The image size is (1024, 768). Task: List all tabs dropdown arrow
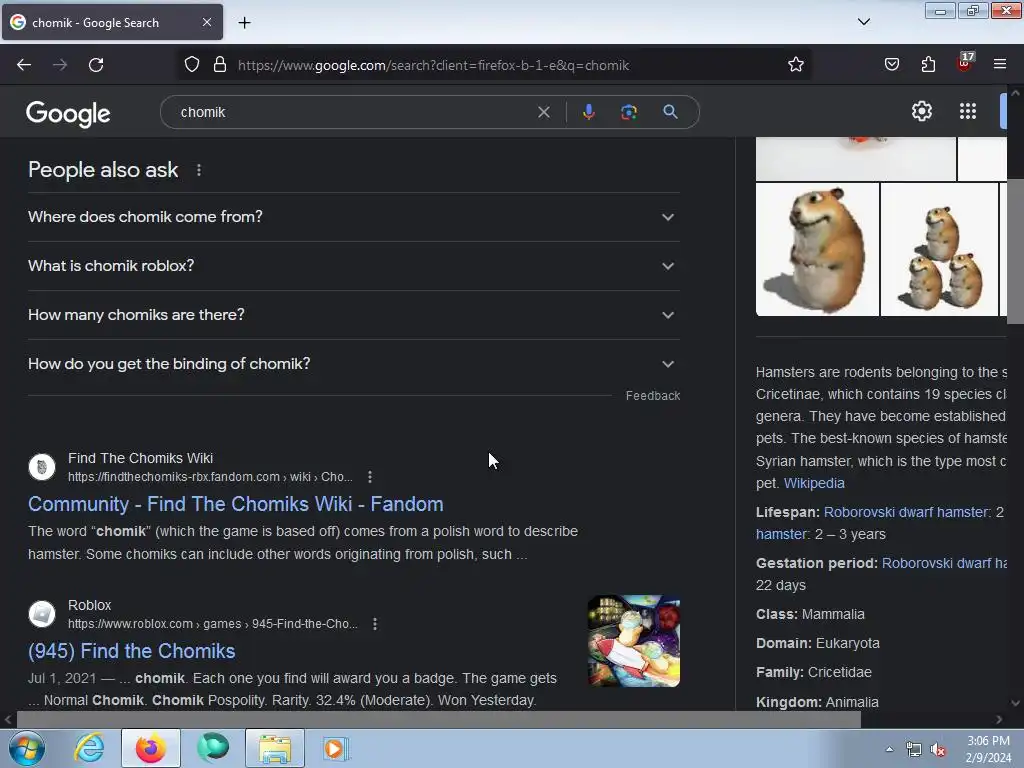point(863,22)
